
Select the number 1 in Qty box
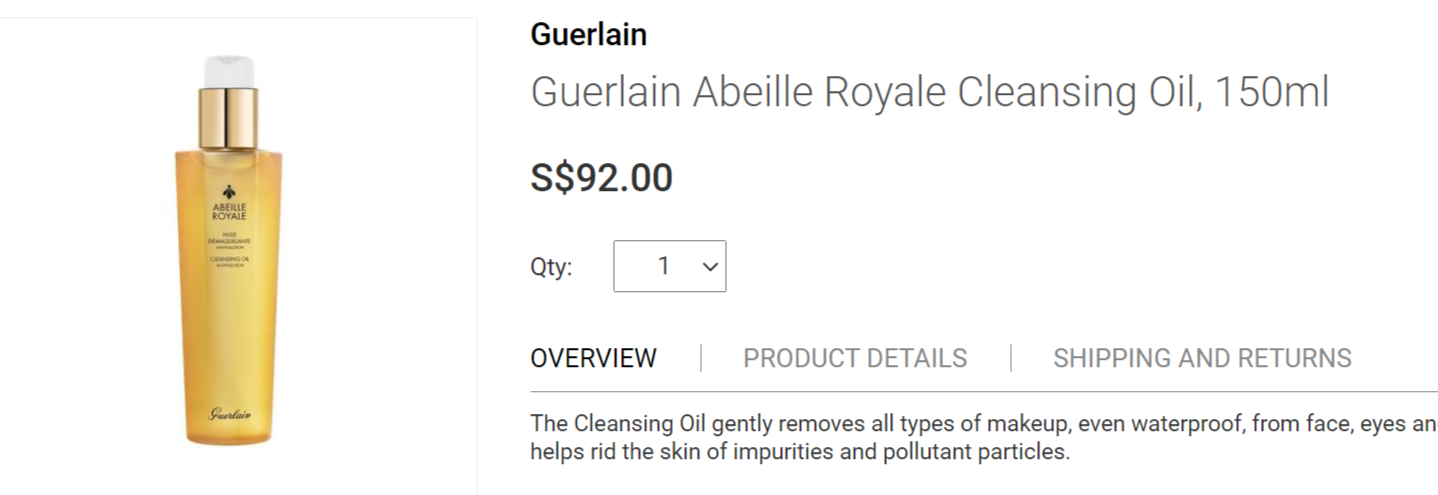(663, 266)
